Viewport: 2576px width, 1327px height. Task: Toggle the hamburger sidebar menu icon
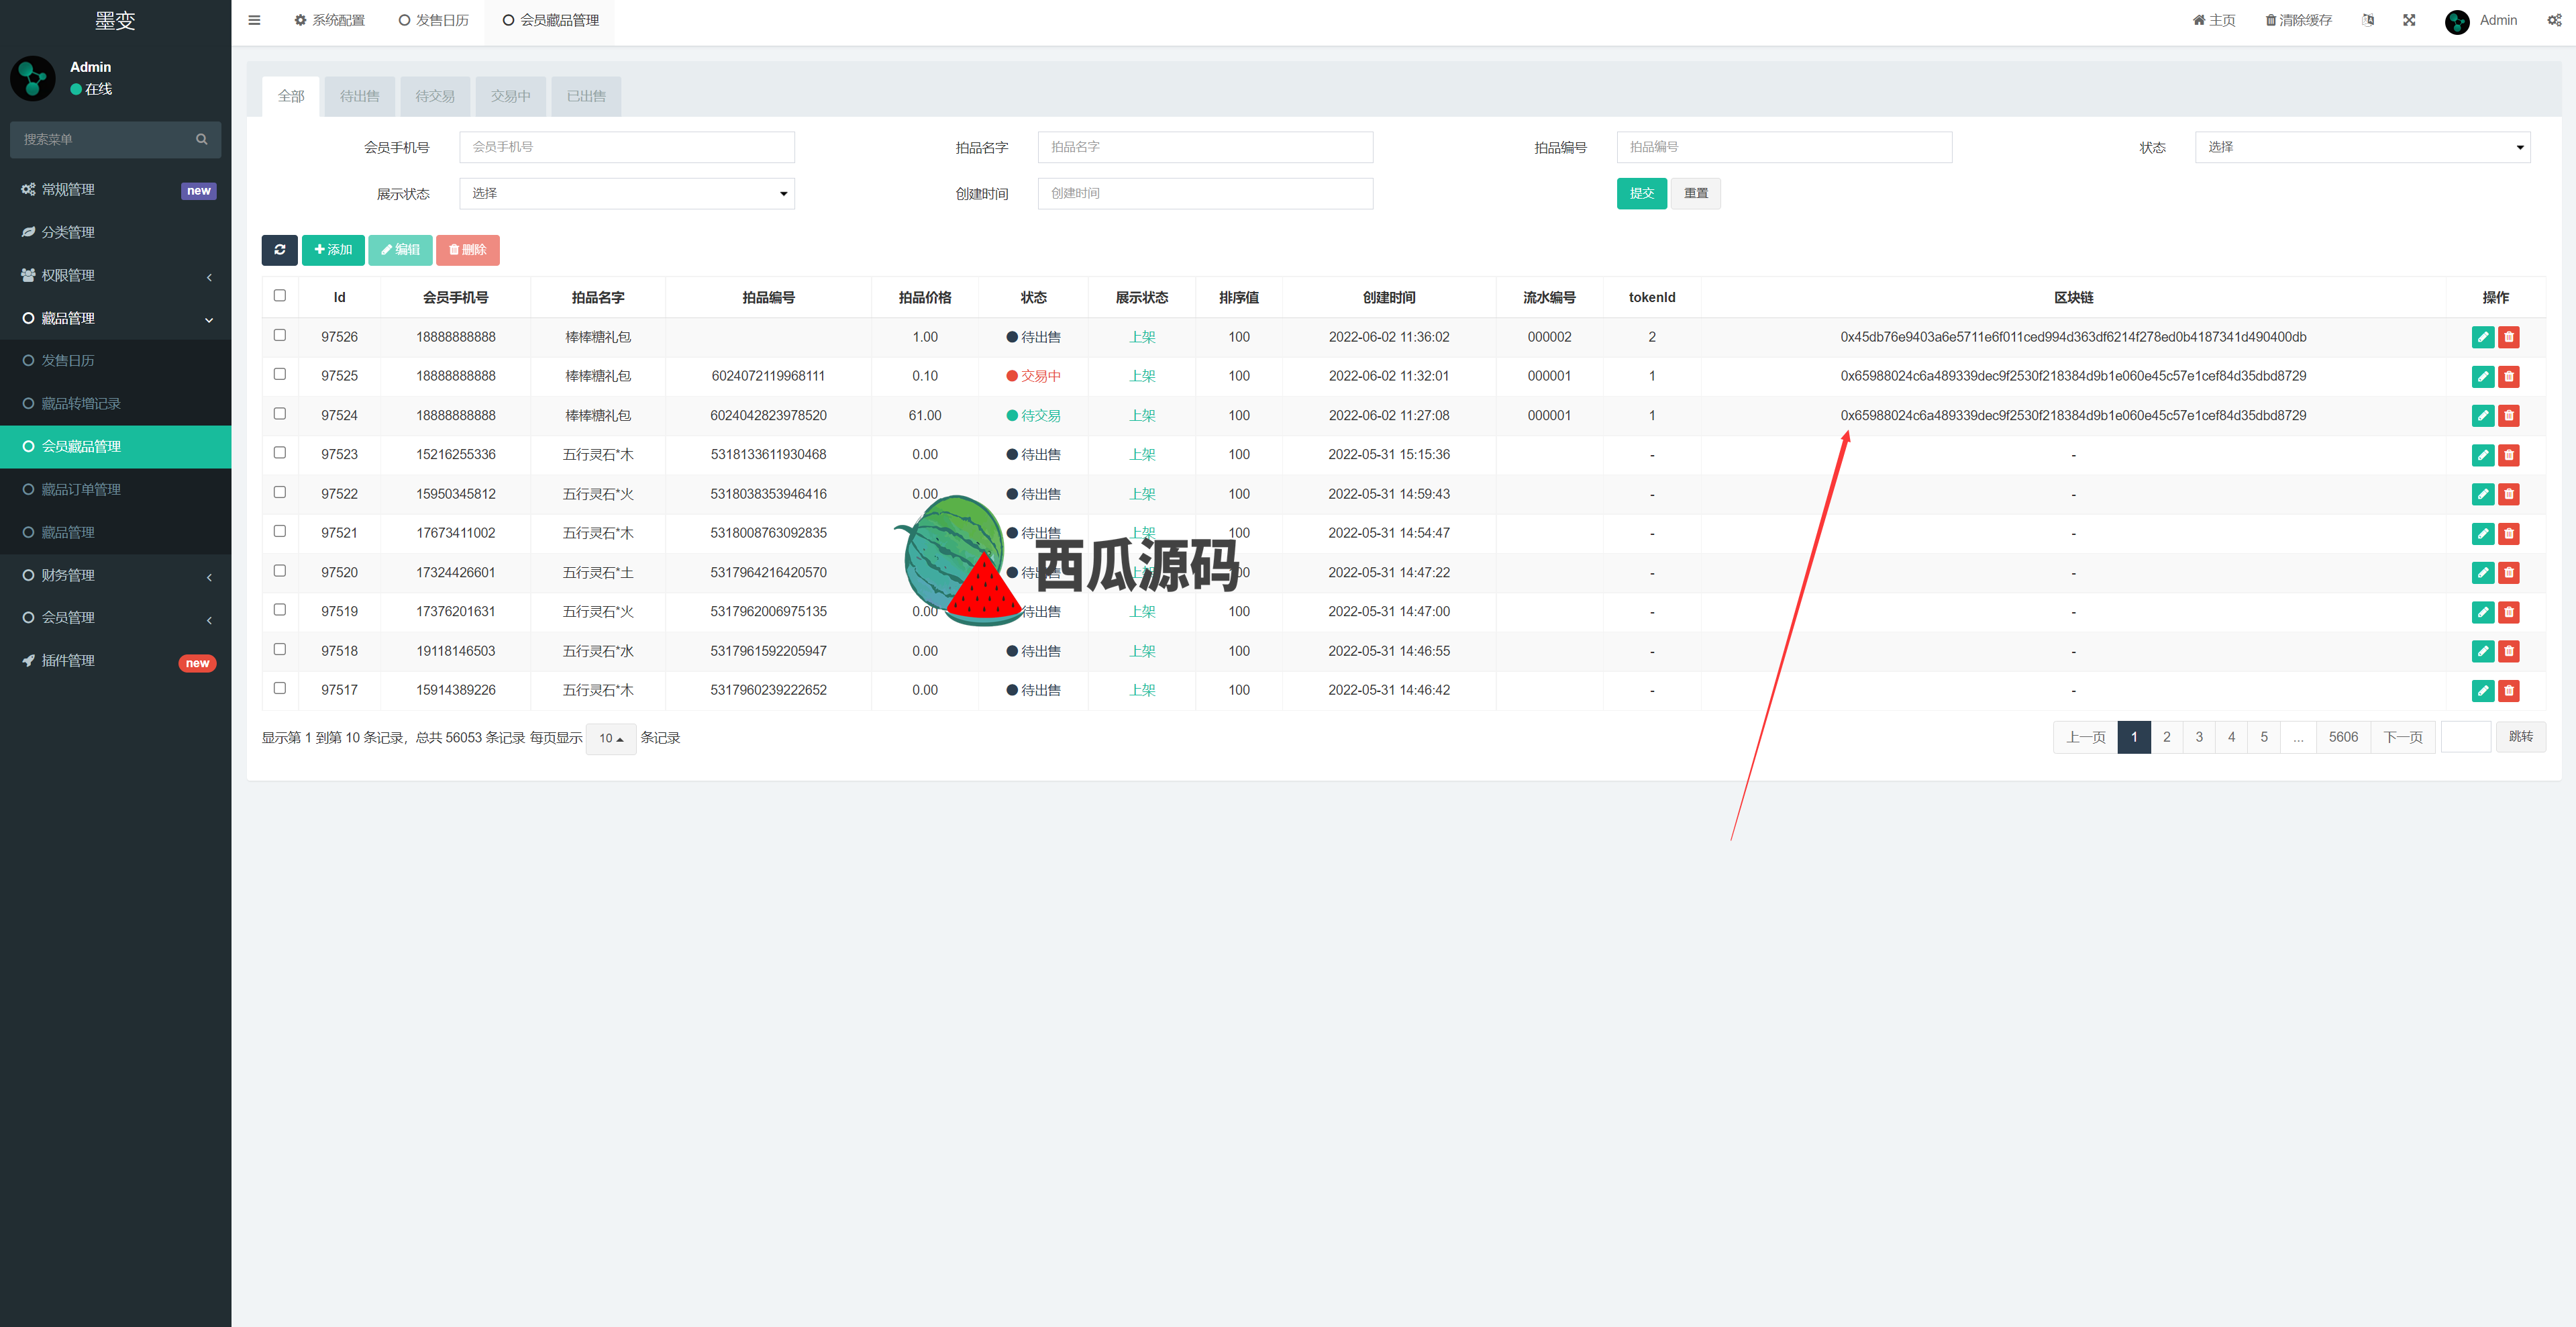(x=254, y=20)
